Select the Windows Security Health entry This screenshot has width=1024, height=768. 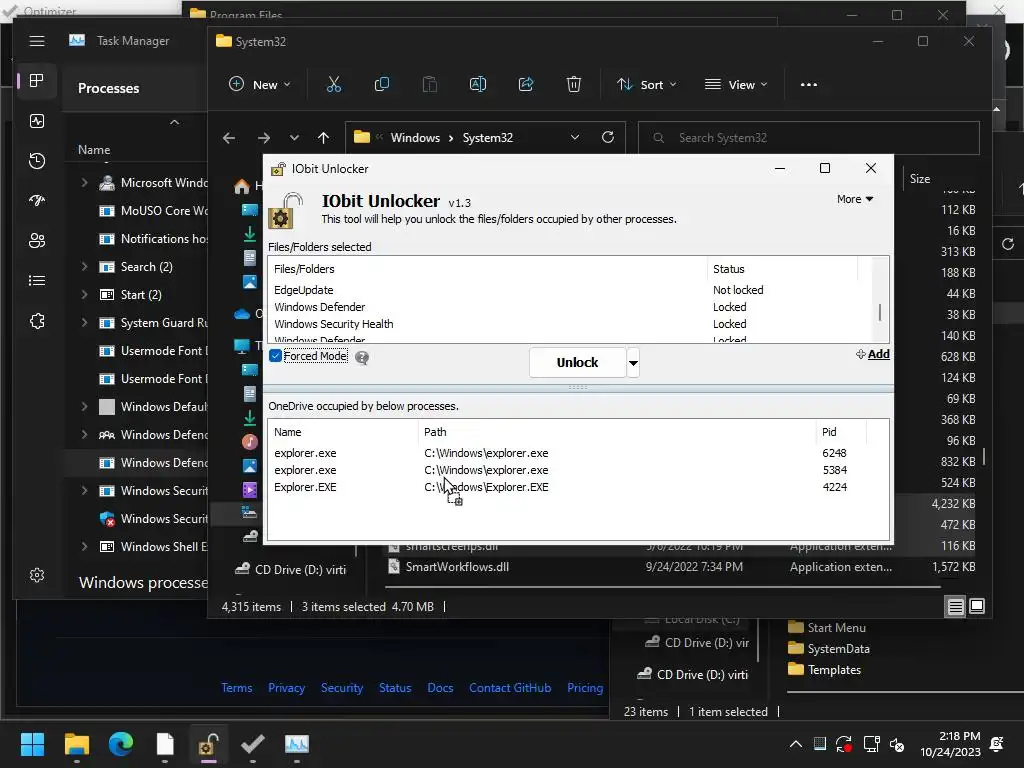click(334, 324)
